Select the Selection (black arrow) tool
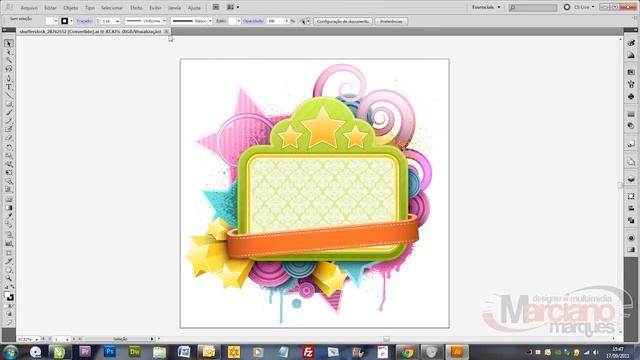This screenshot has width=640, height=360. [x=9, y=43]
